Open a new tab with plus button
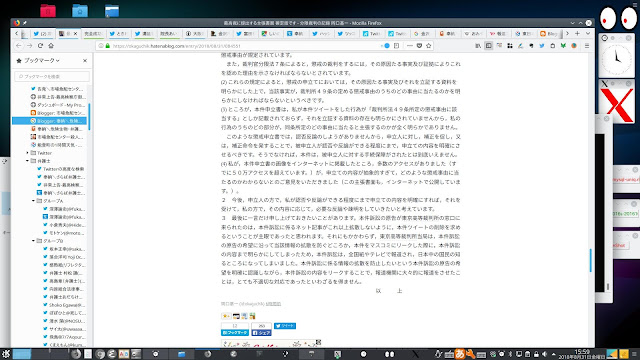 pyautogui.click(x=577, y=33)
